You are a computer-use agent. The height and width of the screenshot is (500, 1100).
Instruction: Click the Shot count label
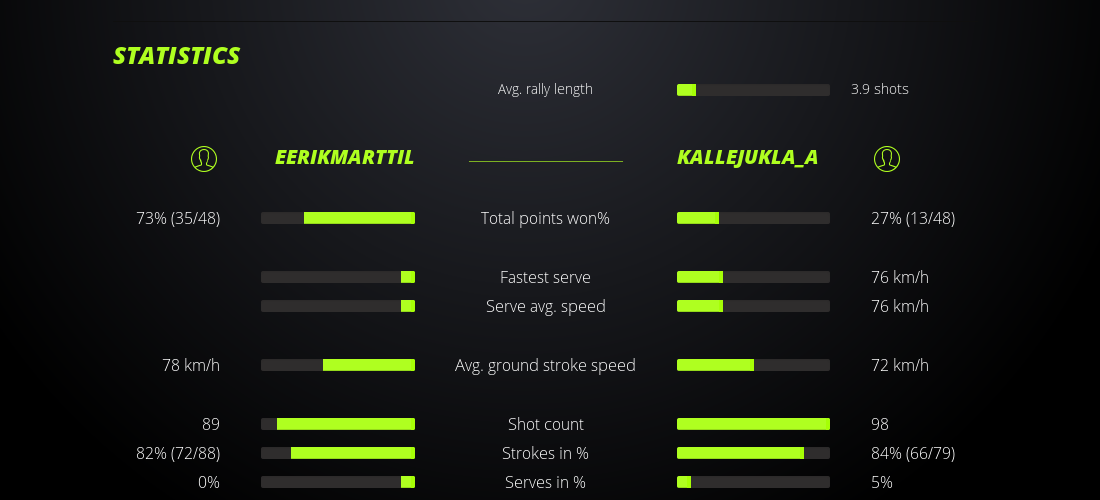coord(545,424)
